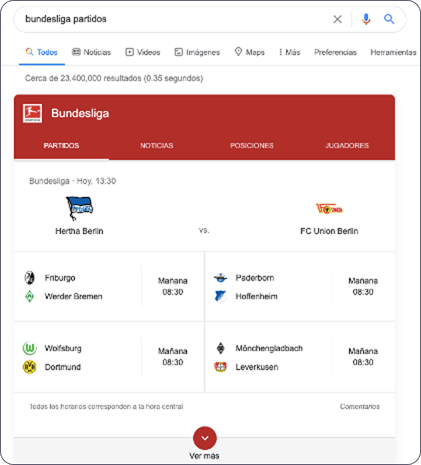Click the Leverkusen team name
This screenshot has height=465, width=421.
pyautogui.click(x=257, y=367)
